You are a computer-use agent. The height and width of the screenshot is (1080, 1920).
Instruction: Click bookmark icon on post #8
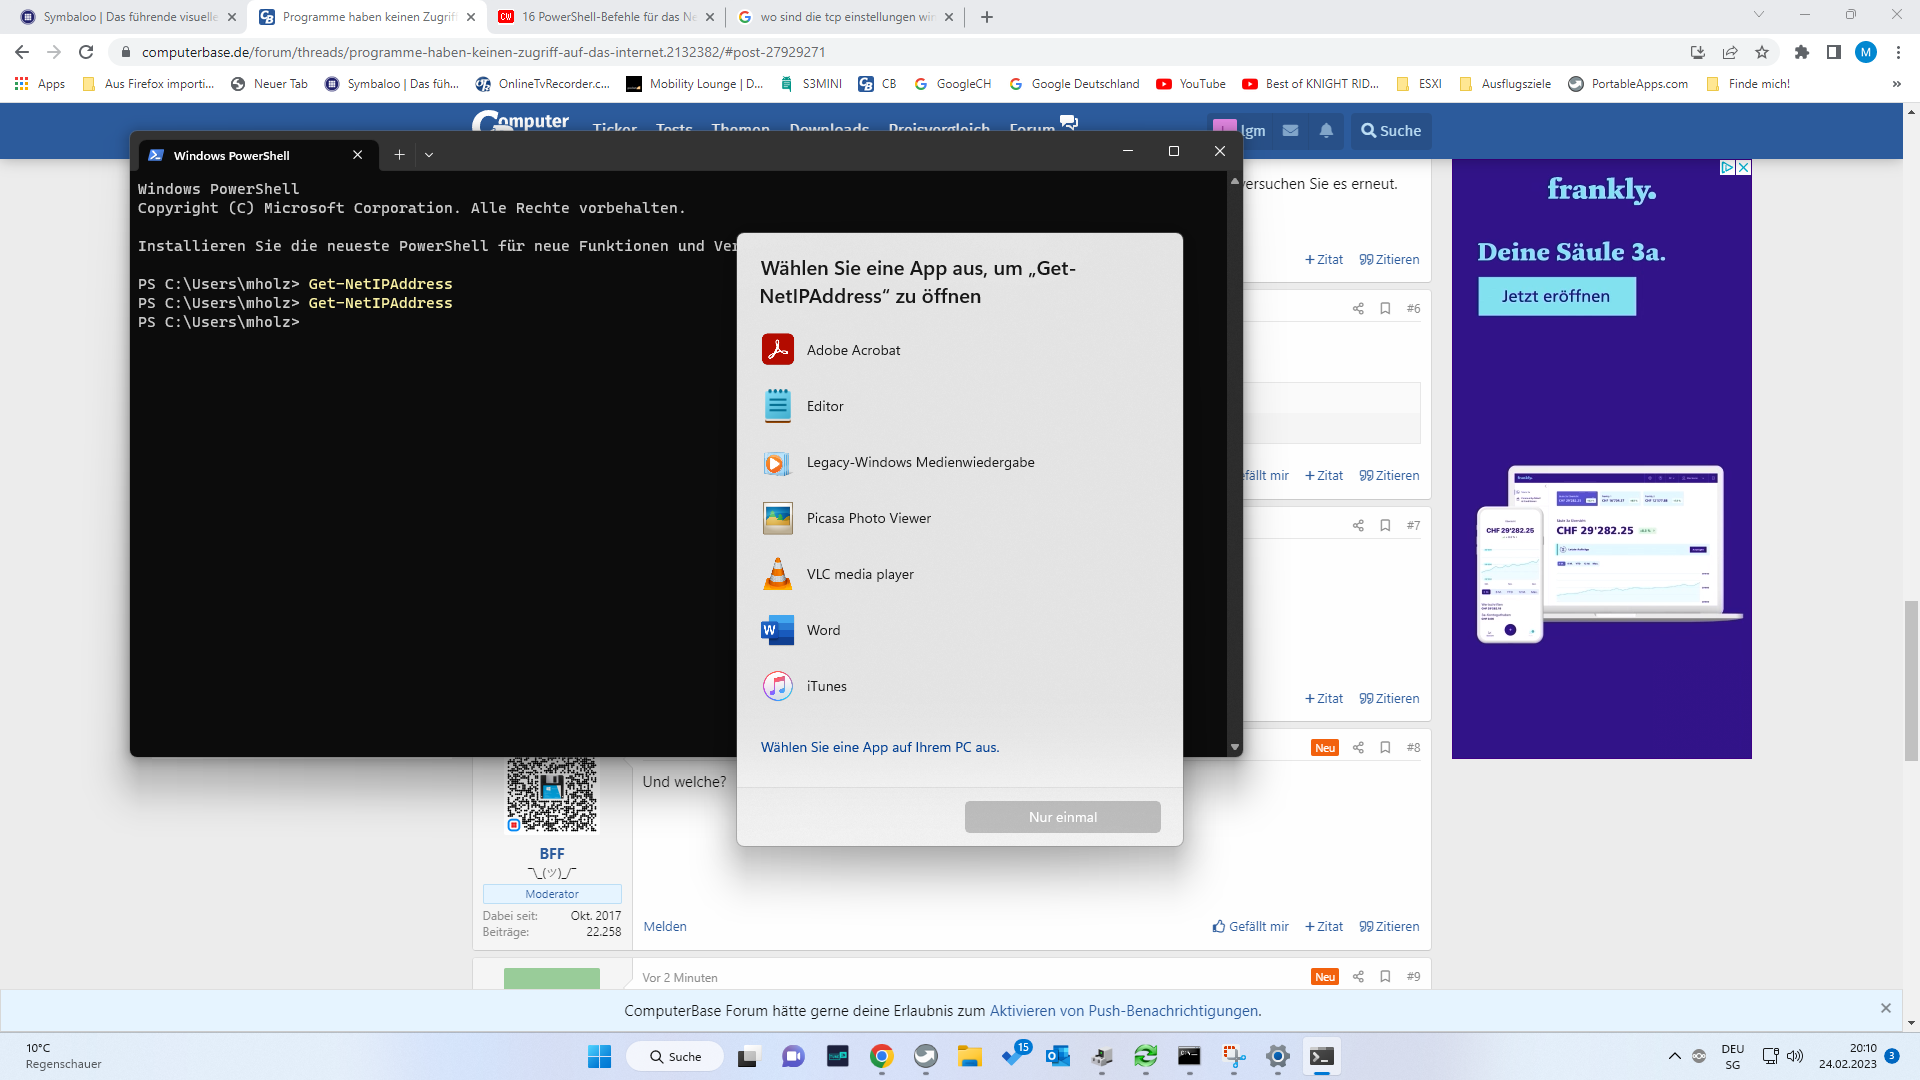1385,748
